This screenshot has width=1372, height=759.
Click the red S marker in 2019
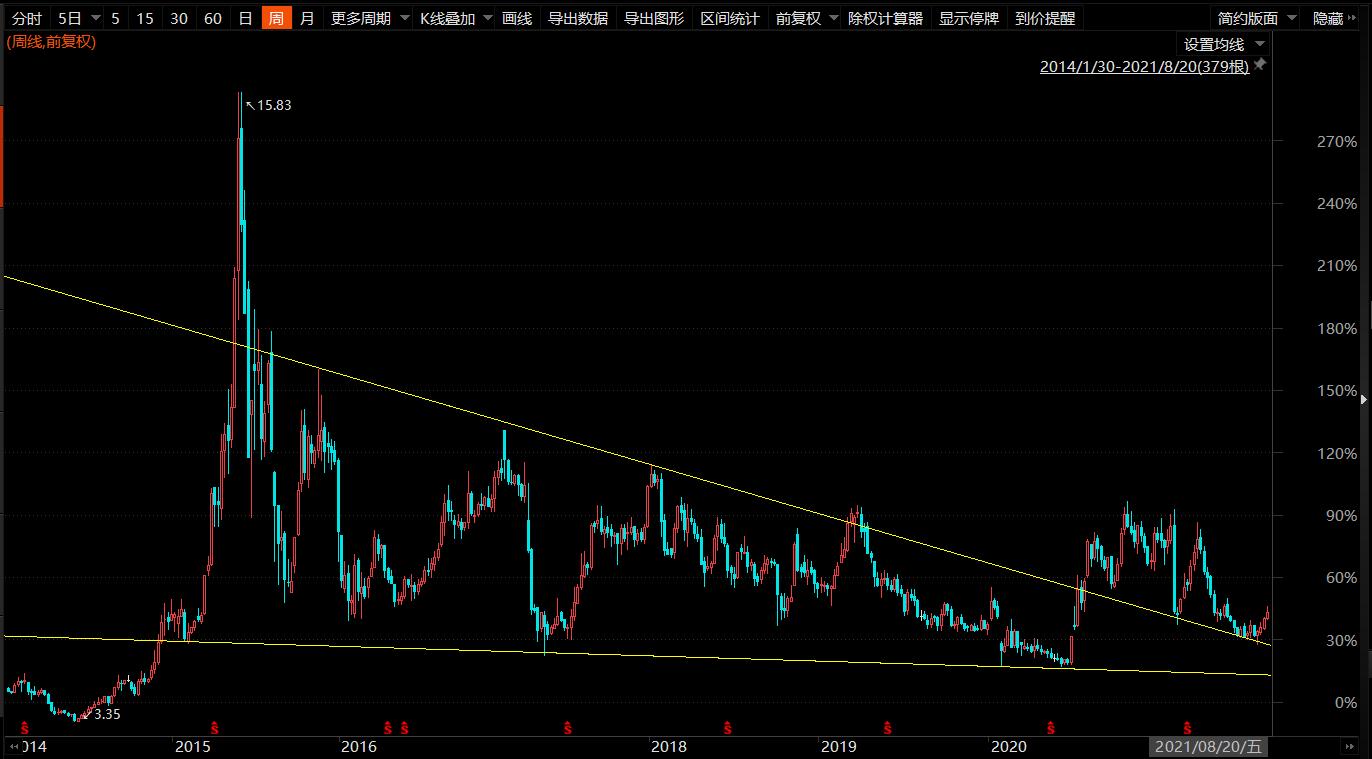pos(887,726)
